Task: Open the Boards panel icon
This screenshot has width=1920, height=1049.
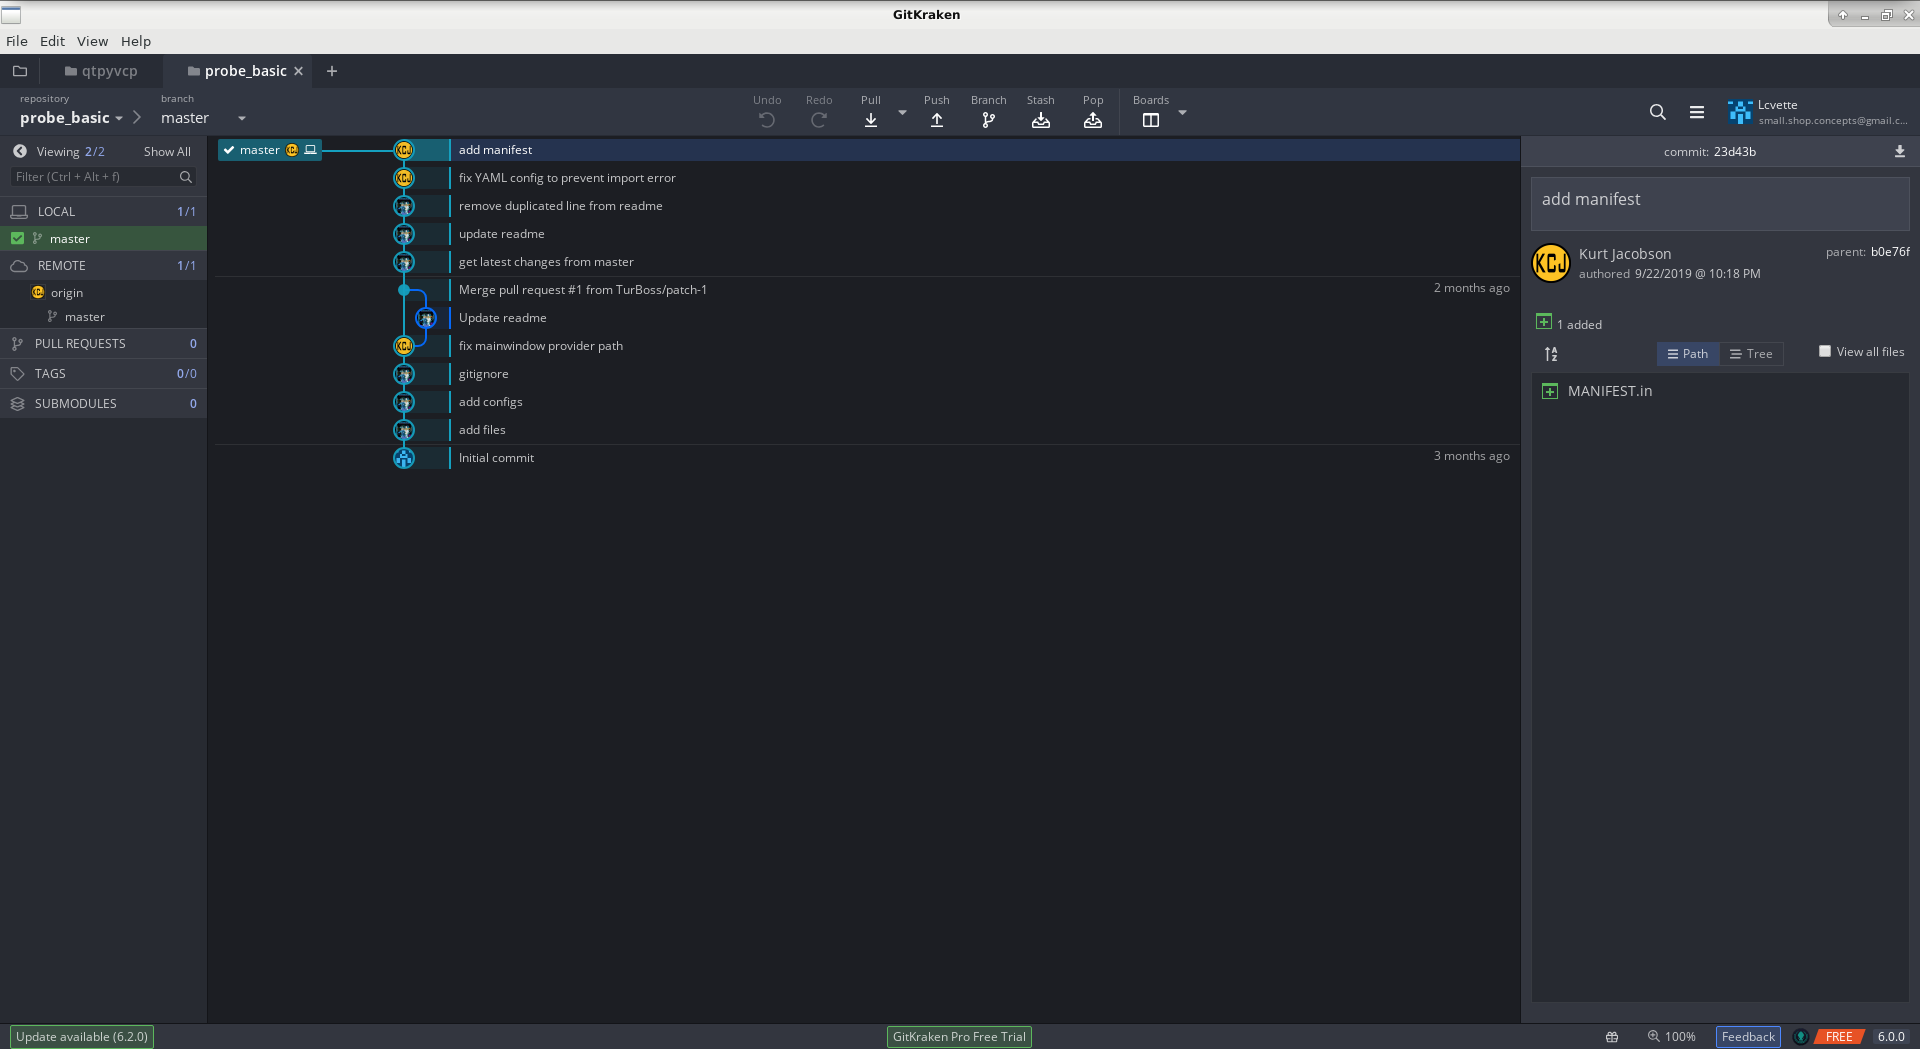Action: (x=1150, y=120)
